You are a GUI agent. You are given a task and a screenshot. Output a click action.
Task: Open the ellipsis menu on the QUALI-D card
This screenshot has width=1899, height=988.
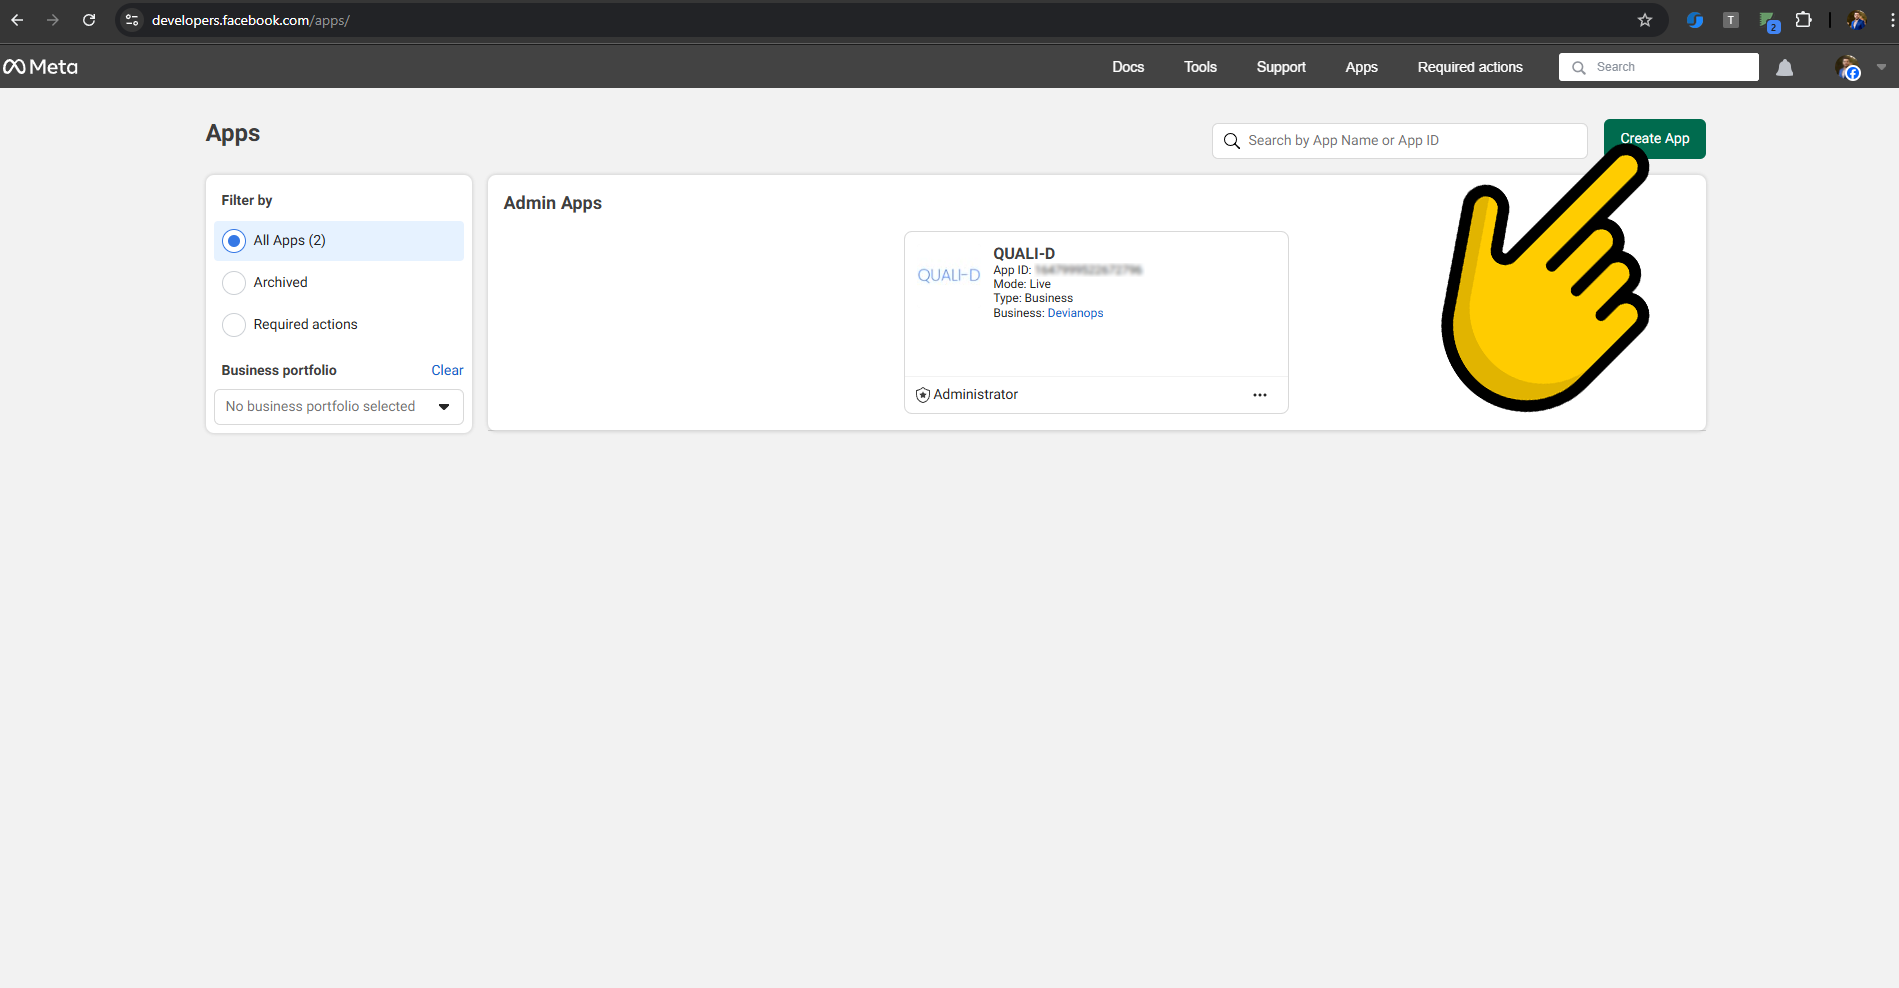pyautogui.click(x=1259, y=394)
